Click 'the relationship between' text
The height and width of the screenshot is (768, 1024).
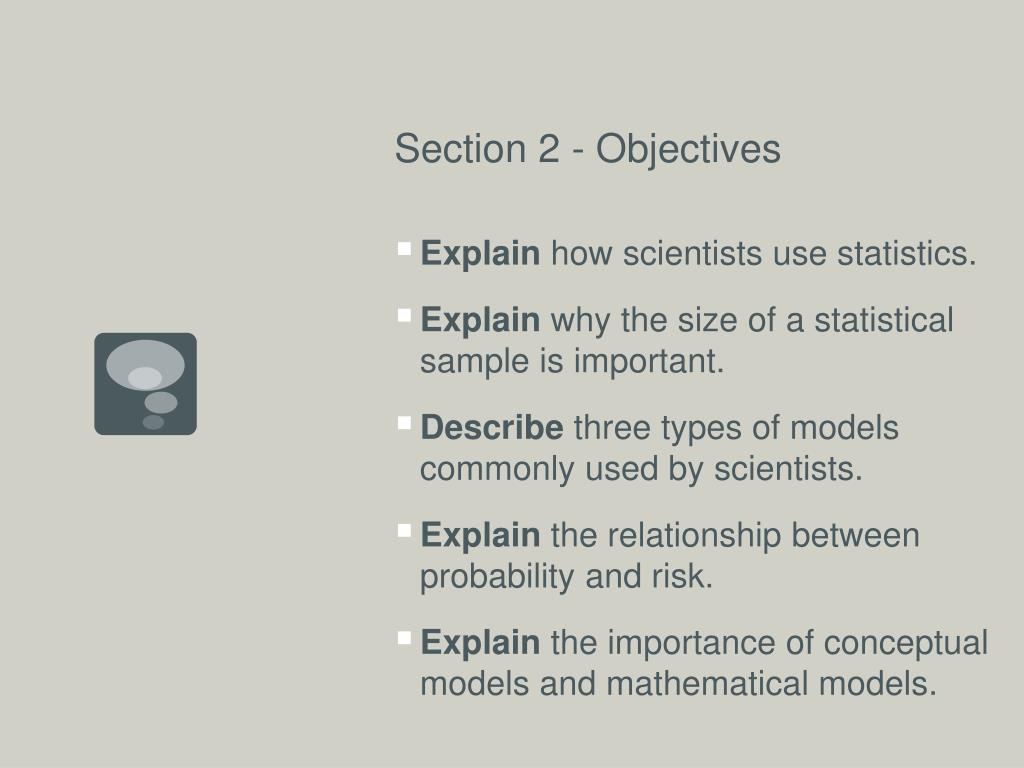[735, 535]
